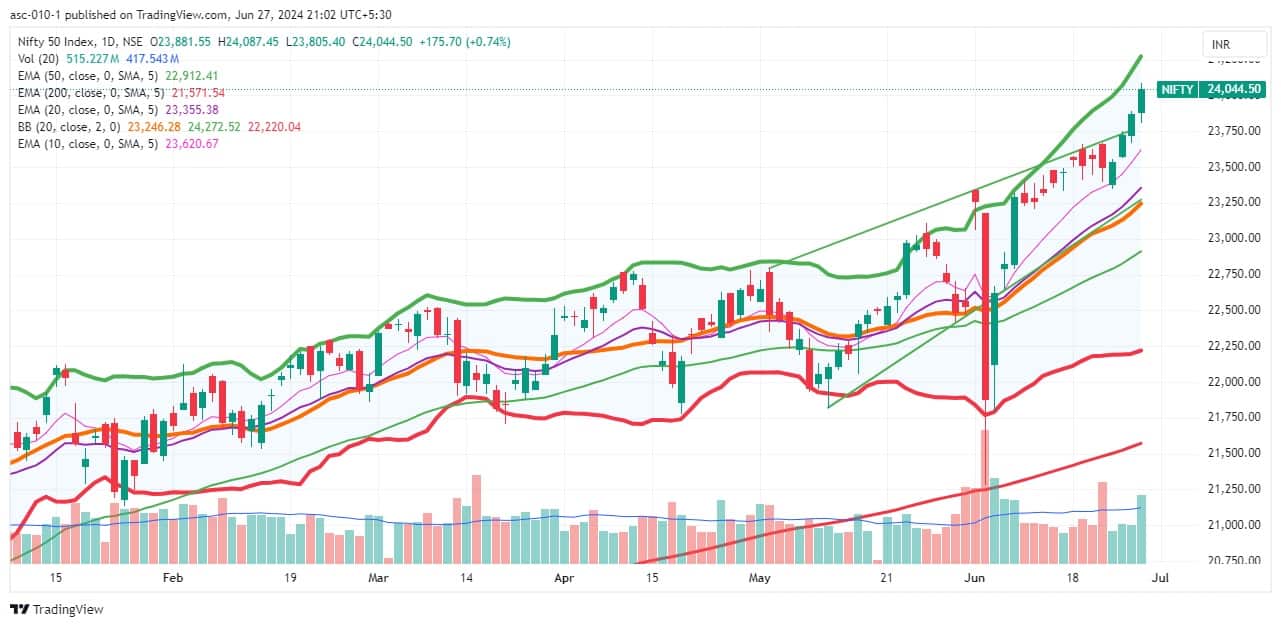
Task: Click the TradingView logo icon
Action: pos(19,609)
